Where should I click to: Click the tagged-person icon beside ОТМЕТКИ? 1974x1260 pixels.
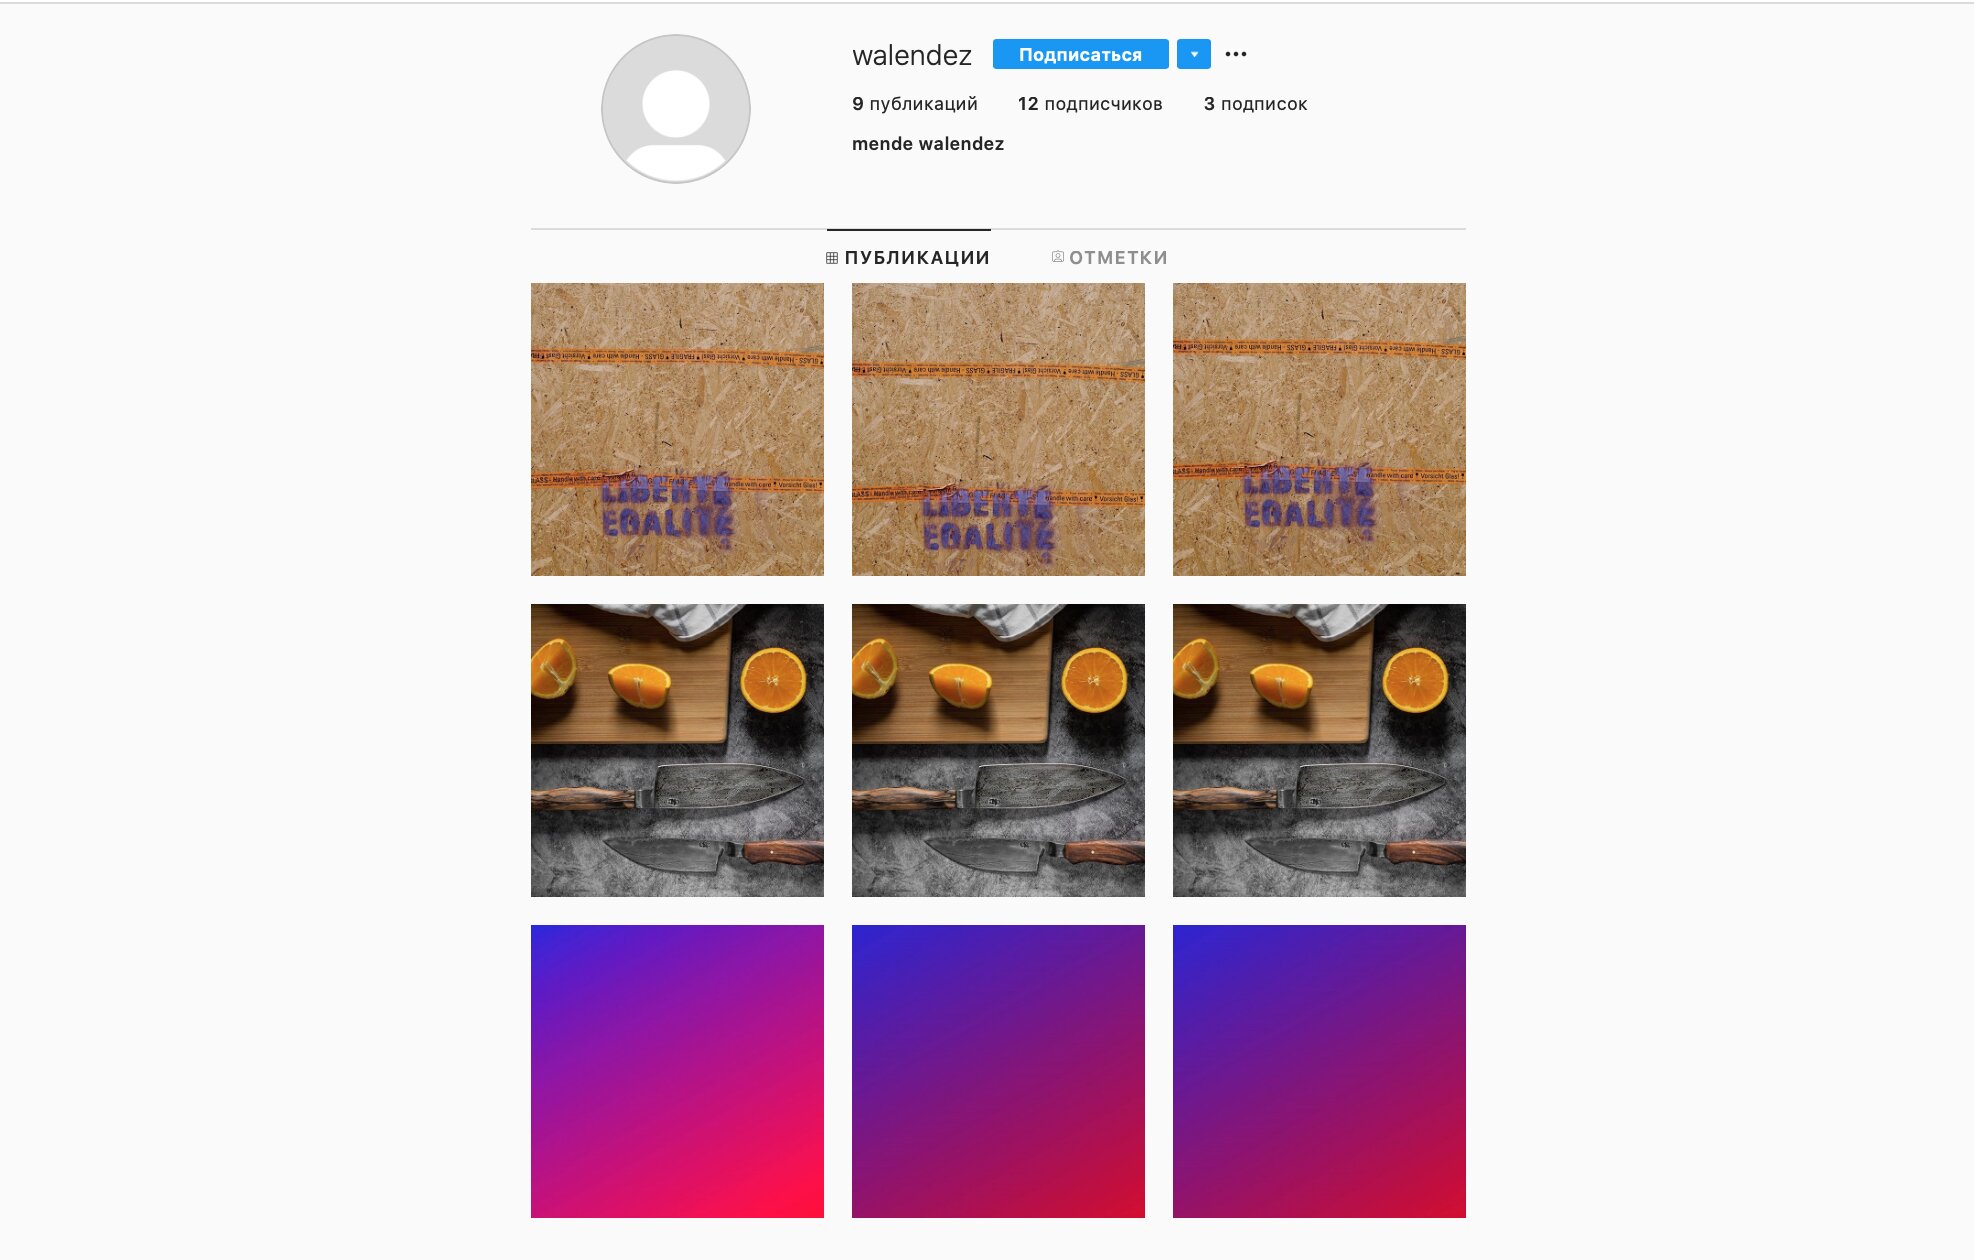click(1057, 257)
